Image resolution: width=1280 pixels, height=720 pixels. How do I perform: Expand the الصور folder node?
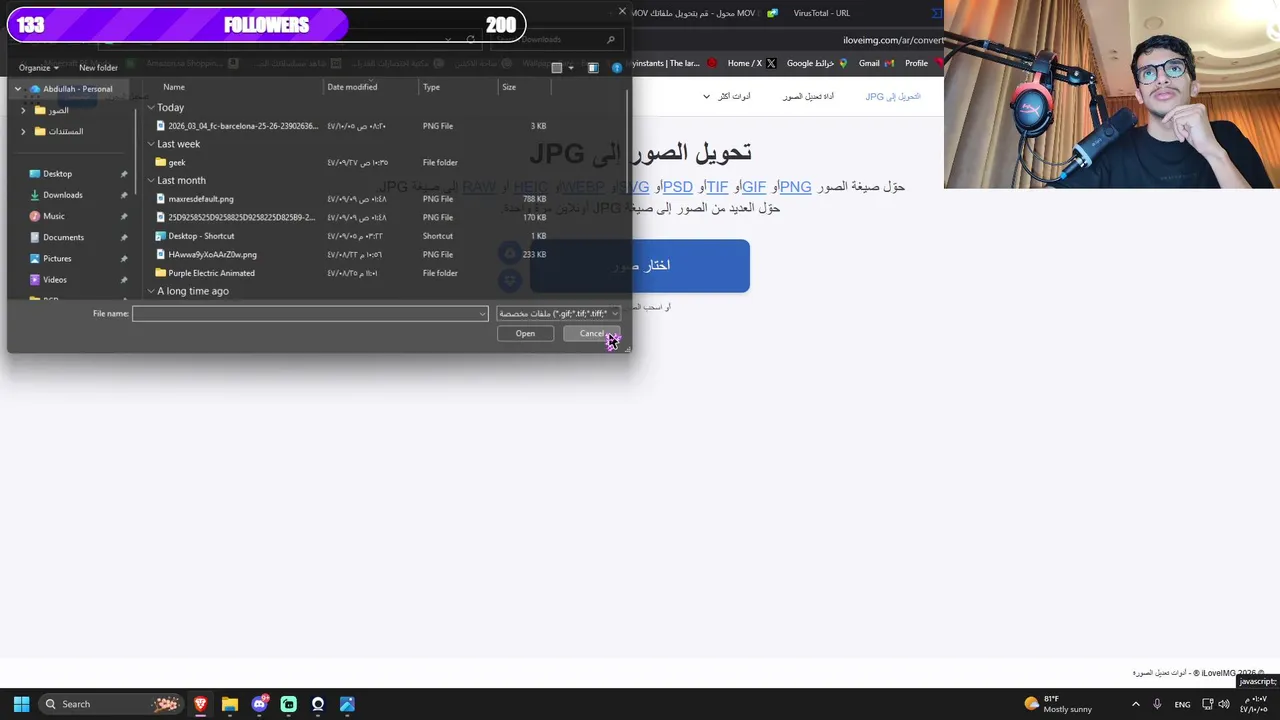[23, 110]
